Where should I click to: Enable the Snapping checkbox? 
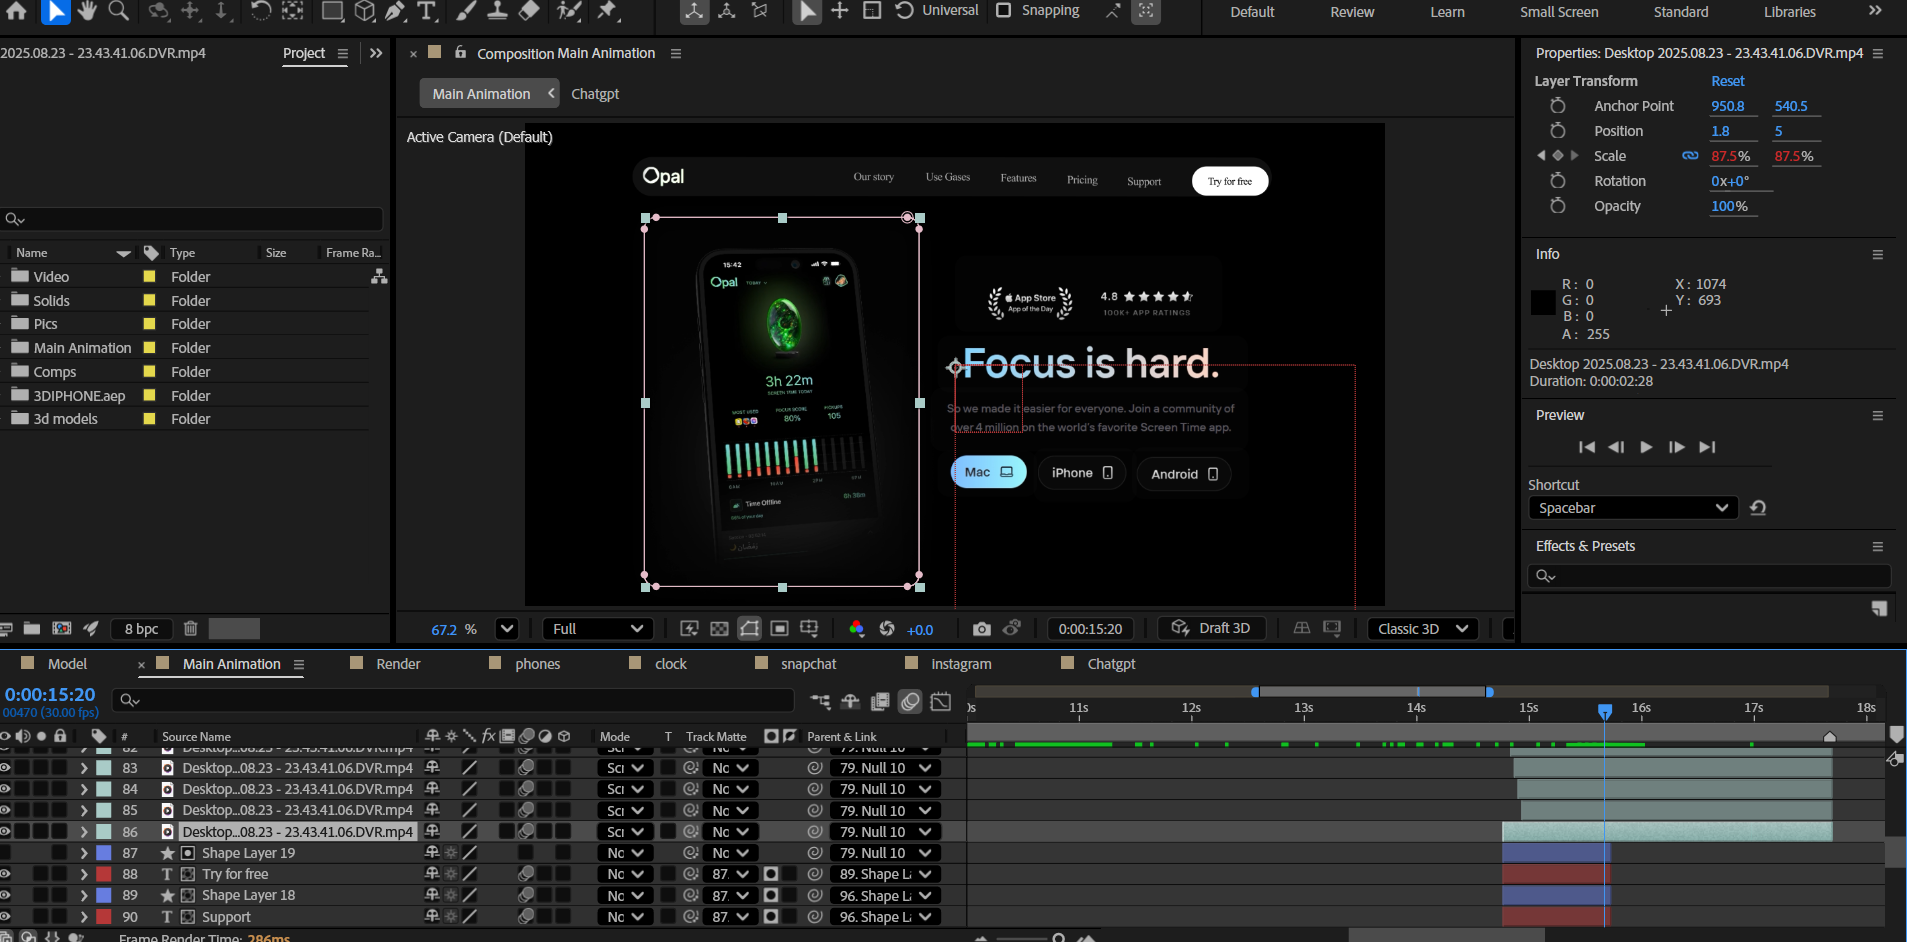pyautogui.click(x=1004, y=11)
